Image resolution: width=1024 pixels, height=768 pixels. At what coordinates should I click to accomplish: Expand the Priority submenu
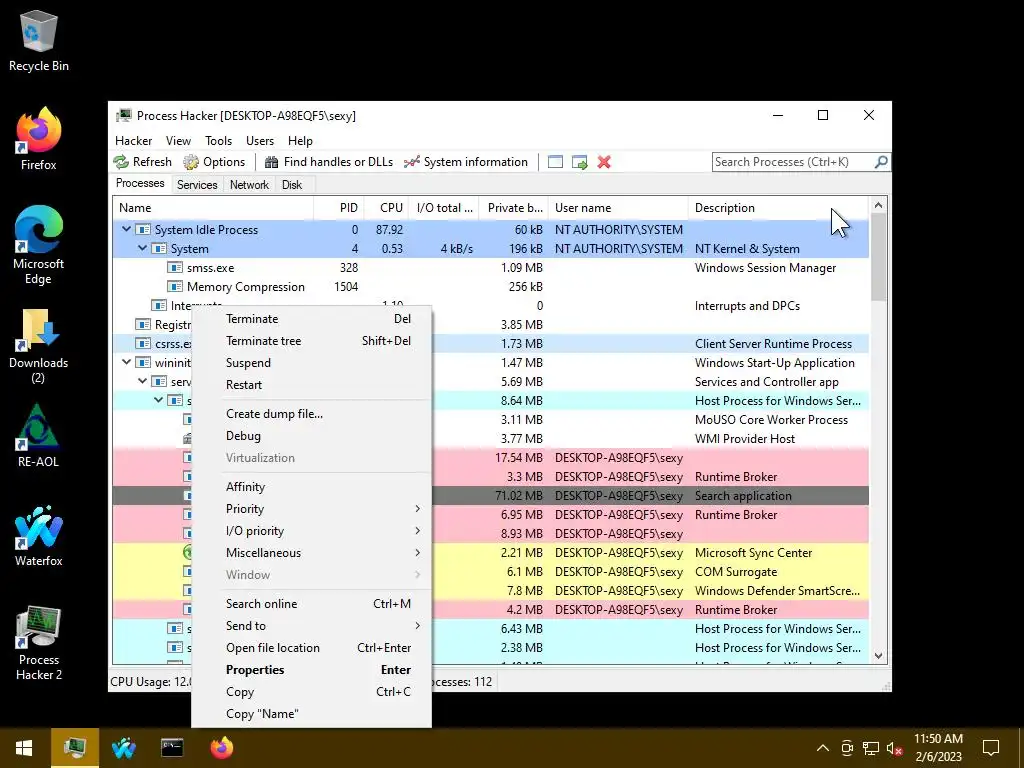tap(312, 509)
